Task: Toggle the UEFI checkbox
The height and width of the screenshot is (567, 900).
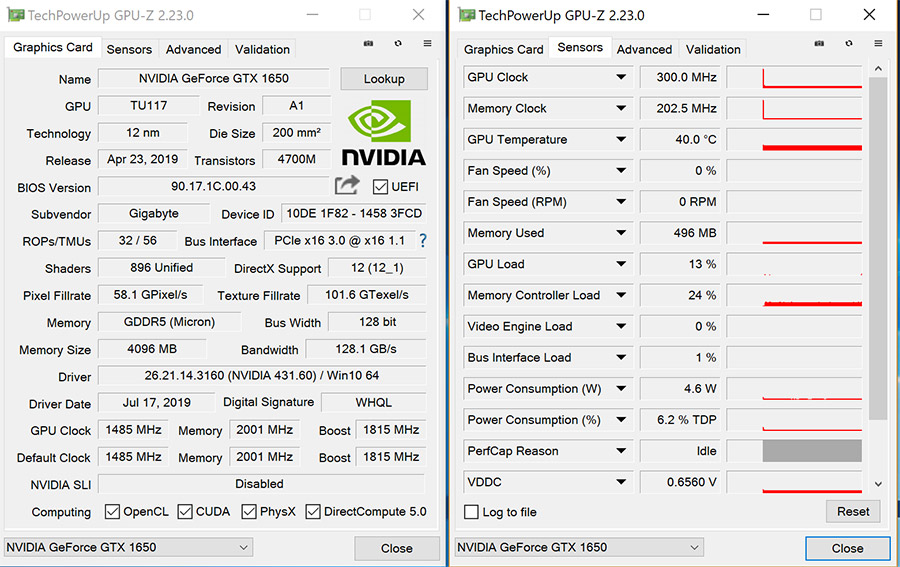Action: 380,187
